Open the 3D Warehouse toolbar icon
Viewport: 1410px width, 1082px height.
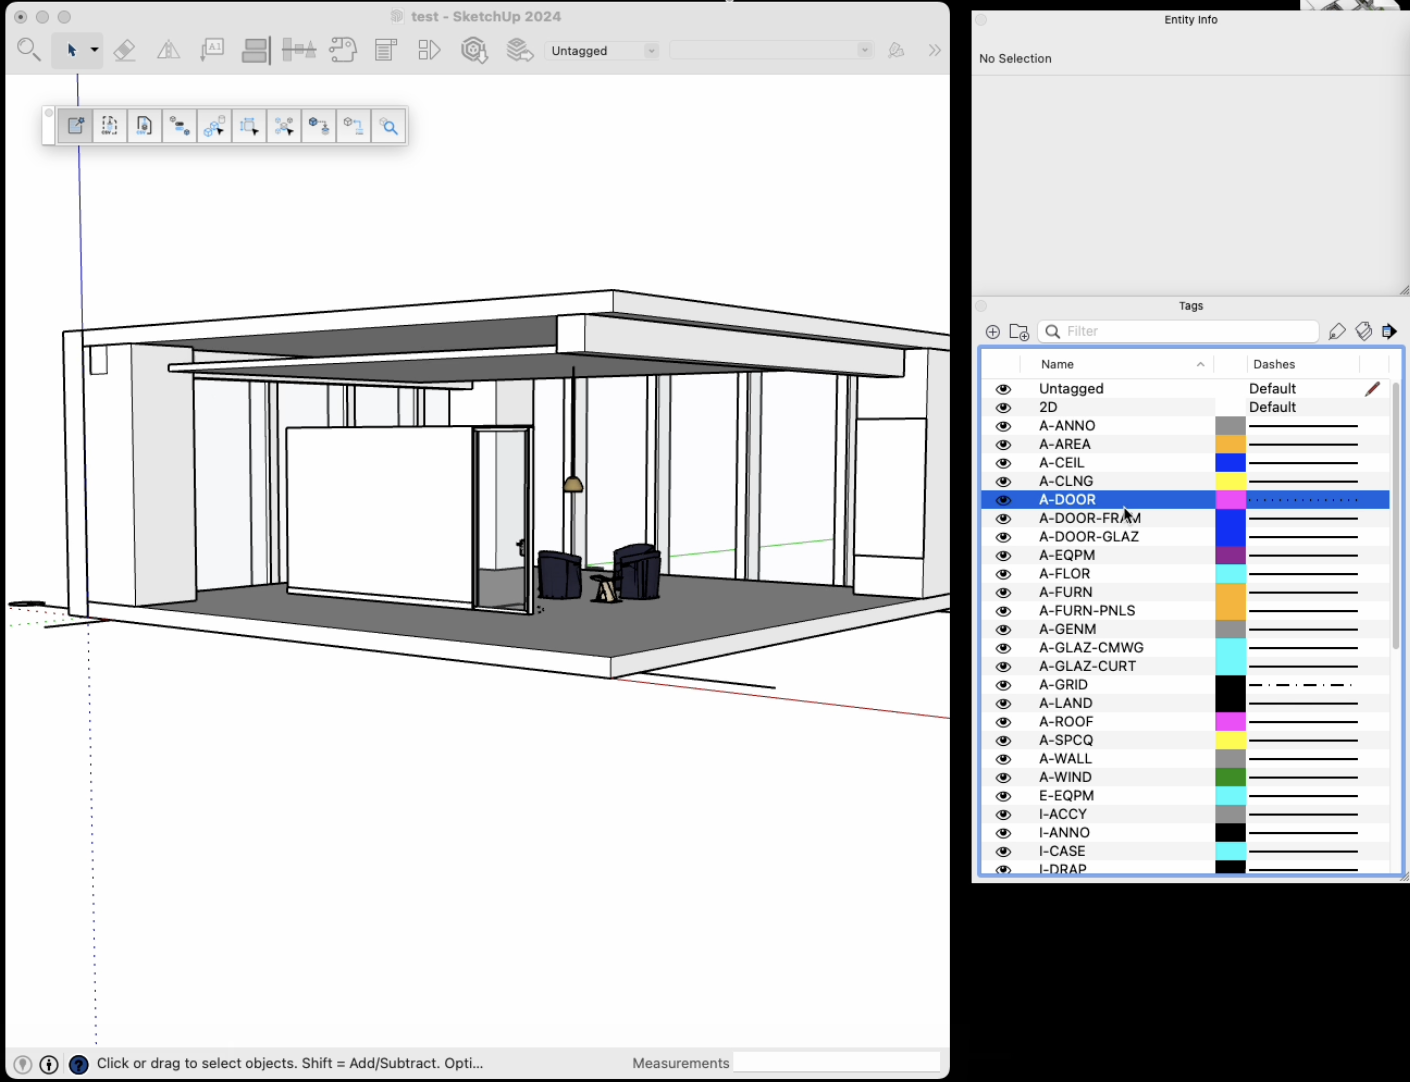tap(474, 50)
